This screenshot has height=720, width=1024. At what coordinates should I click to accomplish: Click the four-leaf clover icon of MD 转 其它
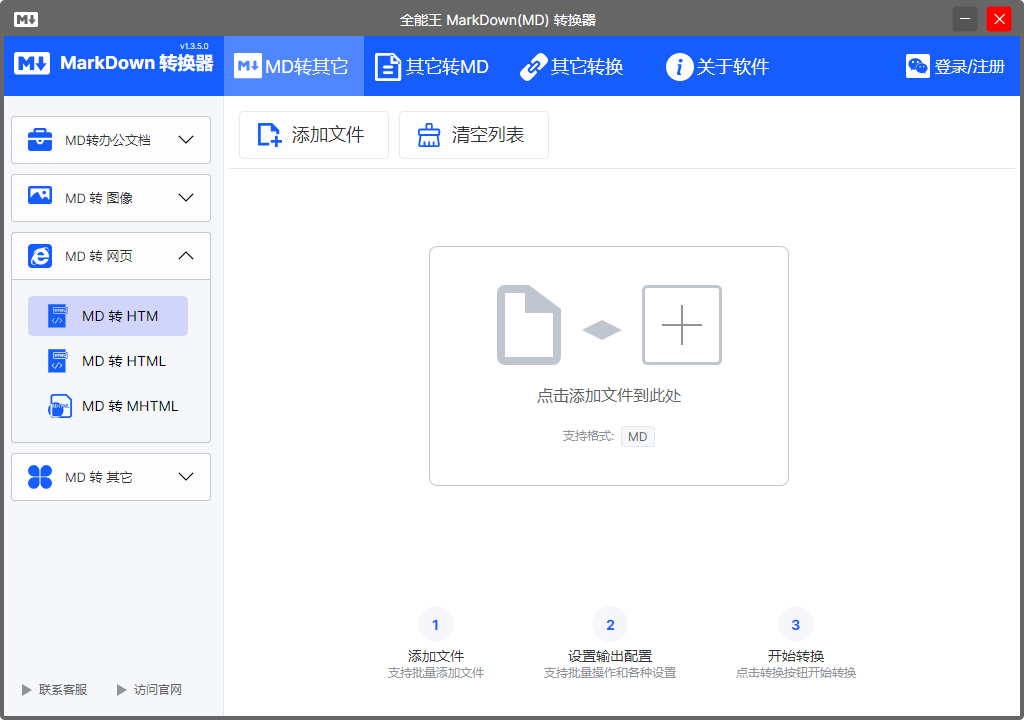[40, 477]
